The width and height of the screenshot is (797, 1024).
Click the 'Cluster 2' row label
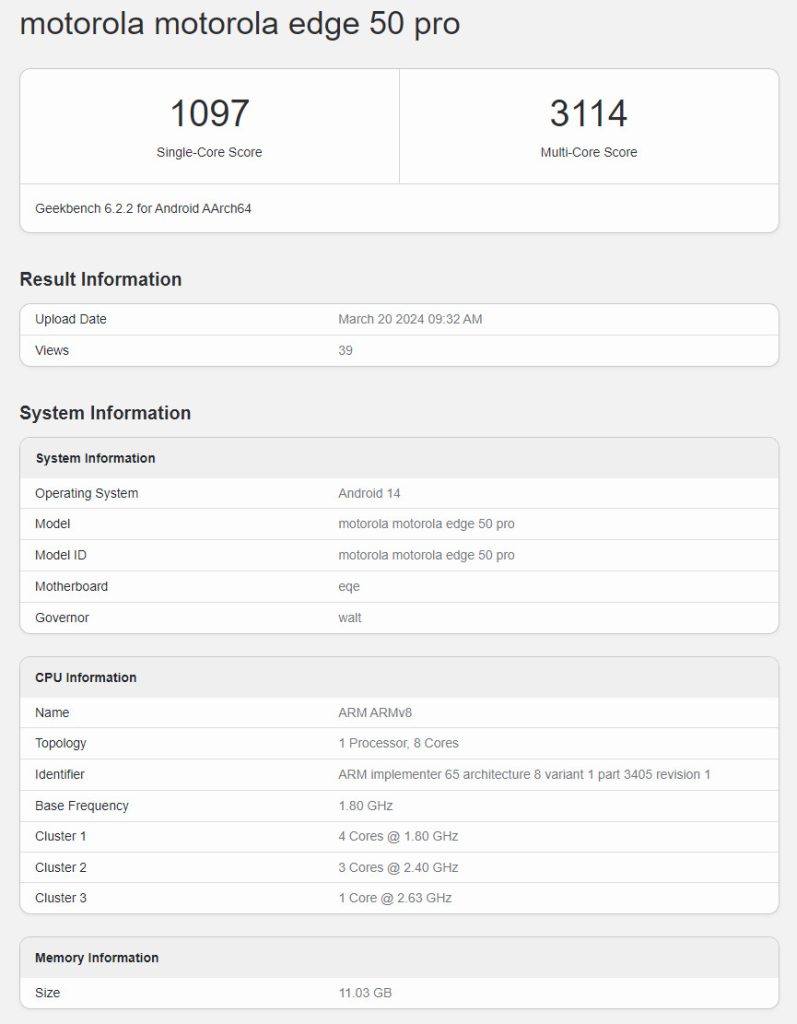tap(61, 868)
